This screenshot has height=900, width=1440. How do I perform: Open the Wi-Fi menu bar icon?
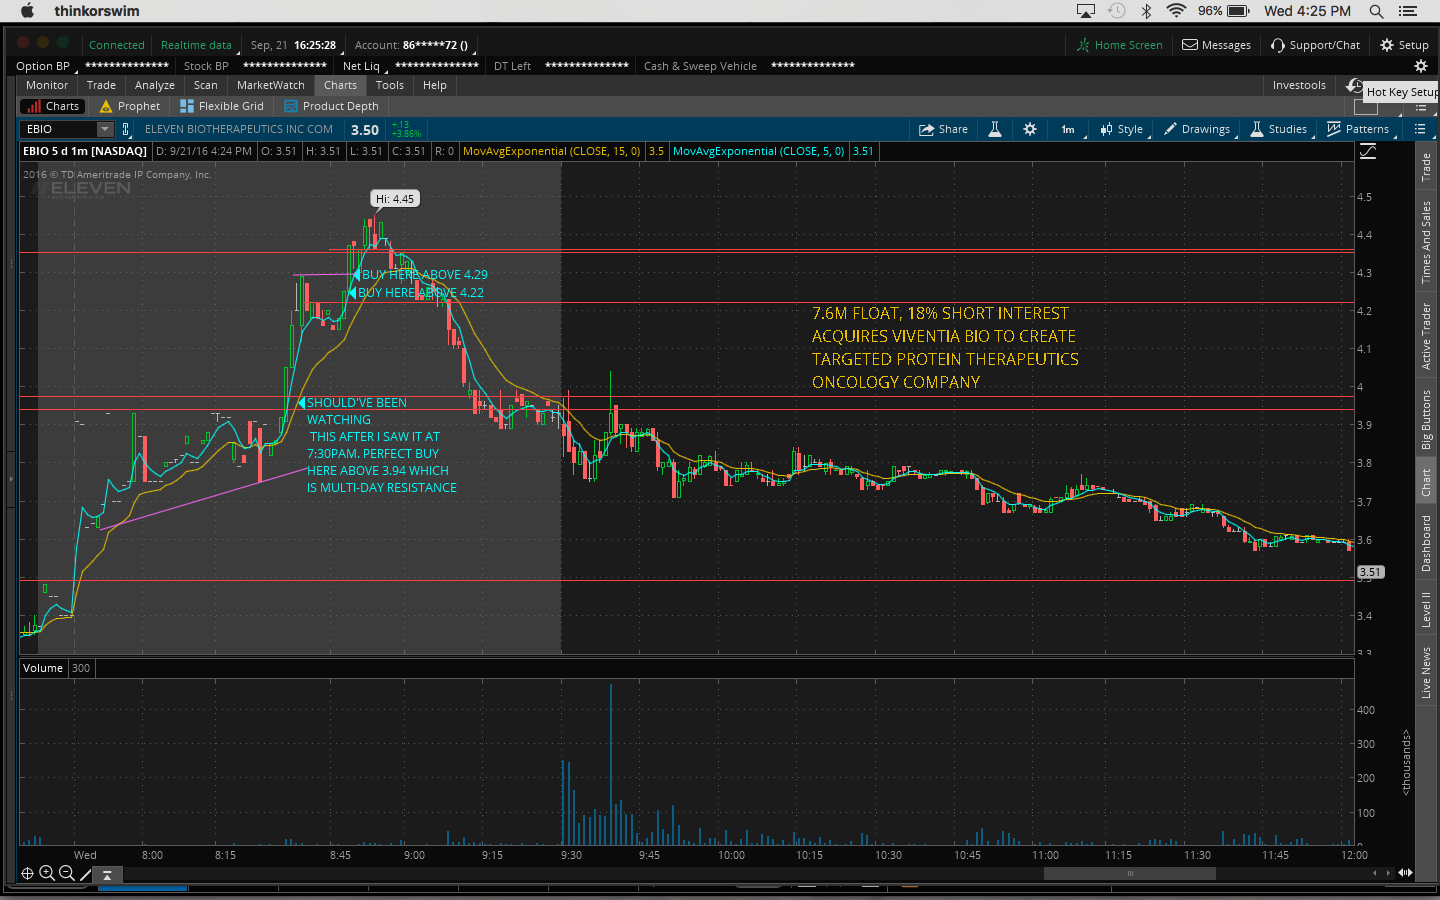(1176, 11)
